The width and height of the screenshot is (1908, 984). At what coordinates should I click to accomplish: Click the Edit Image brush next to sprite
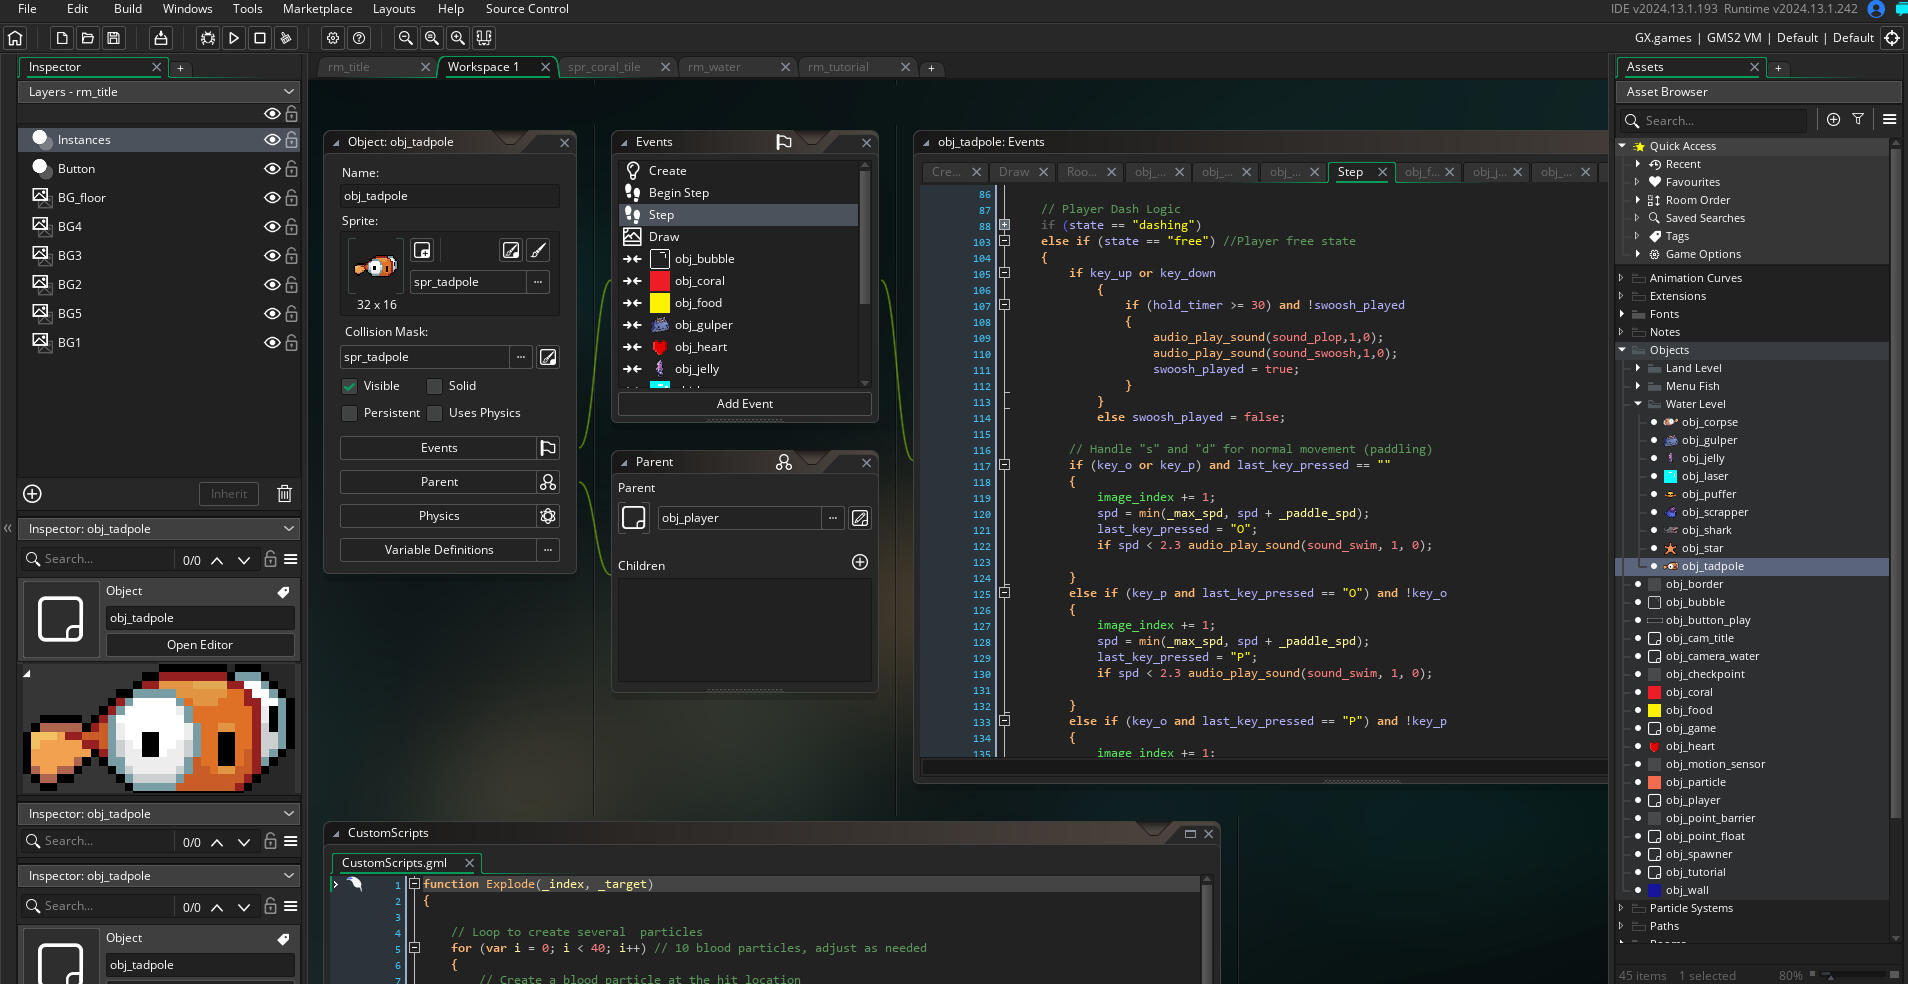click(x=538, y=250)
